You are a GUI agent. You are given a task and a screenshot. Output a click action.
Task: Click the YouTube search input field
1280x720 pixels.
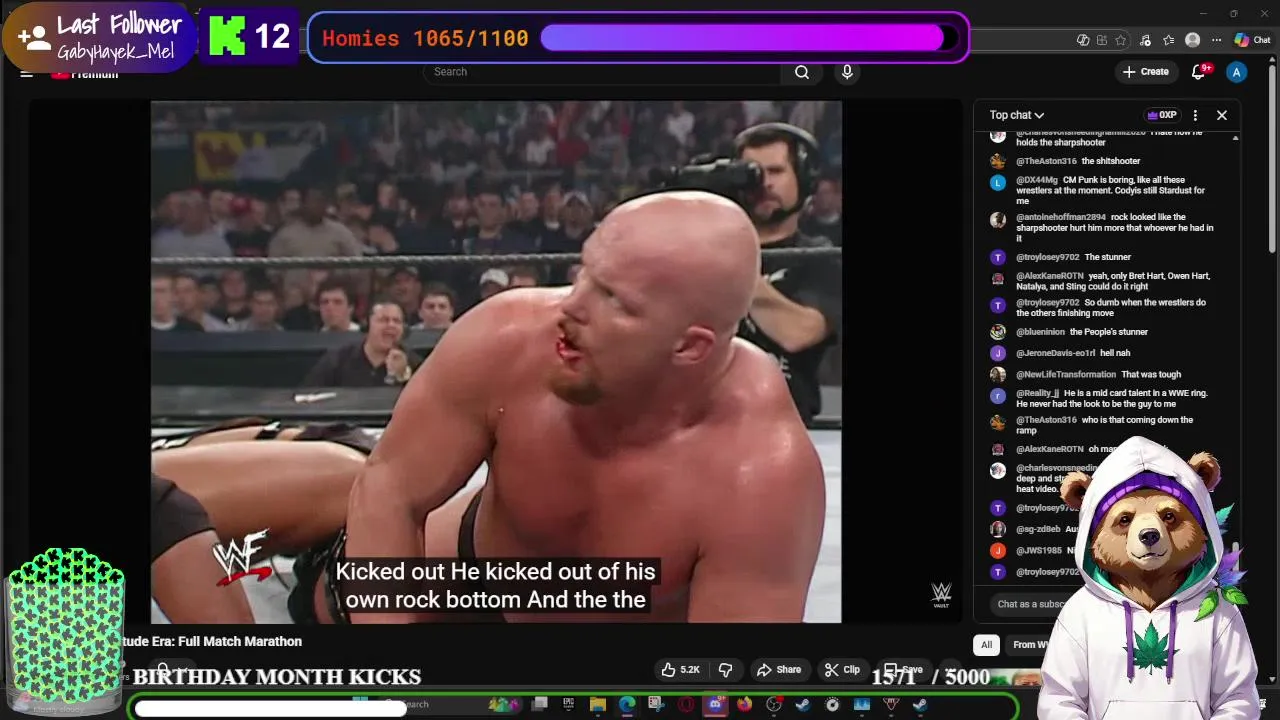click(600, 72)
